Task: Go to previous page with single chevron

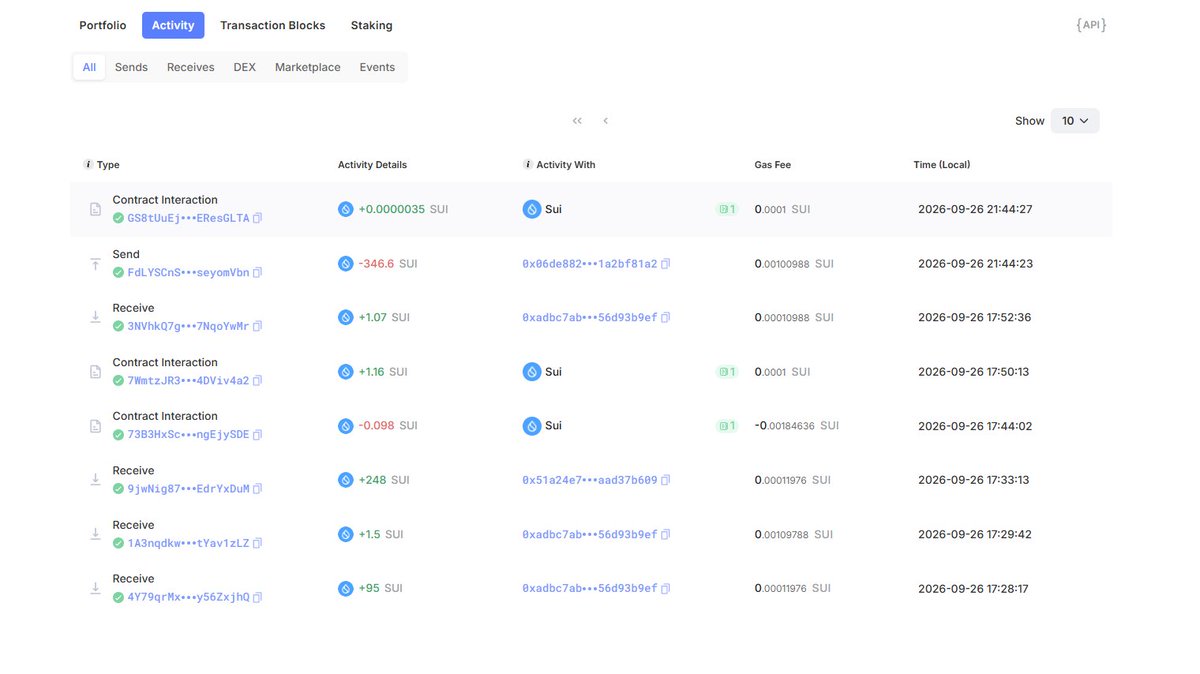Action: coord(605,121)
